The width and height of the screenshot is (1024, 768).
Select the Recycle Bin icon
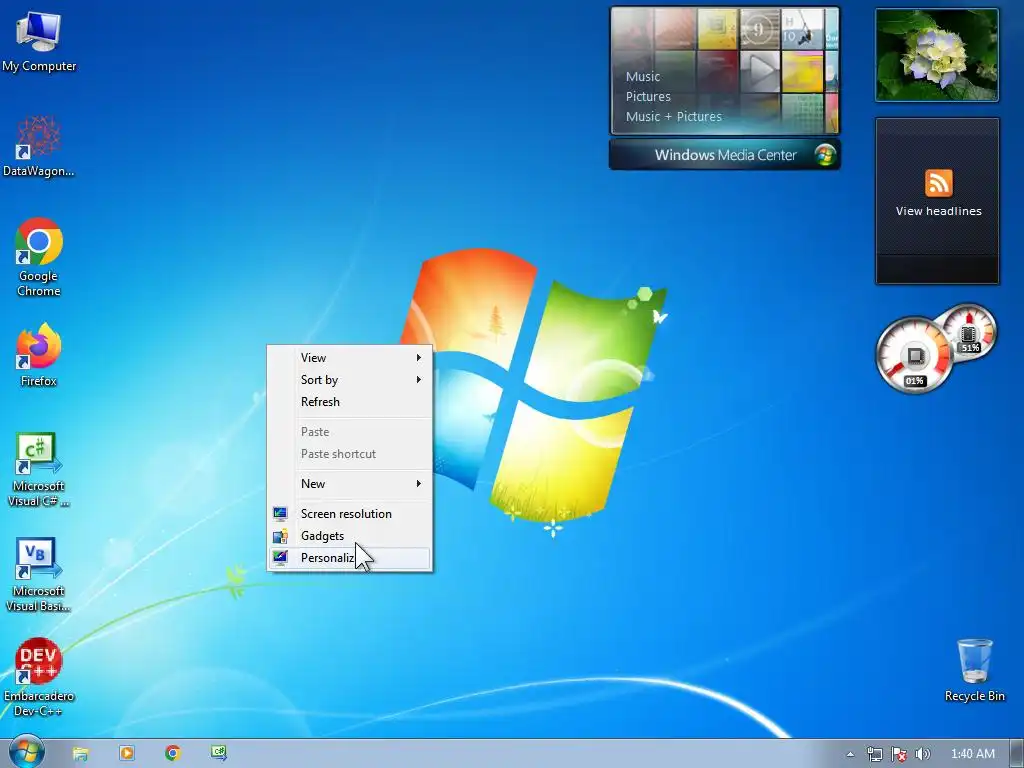click(x=974, y=670)
